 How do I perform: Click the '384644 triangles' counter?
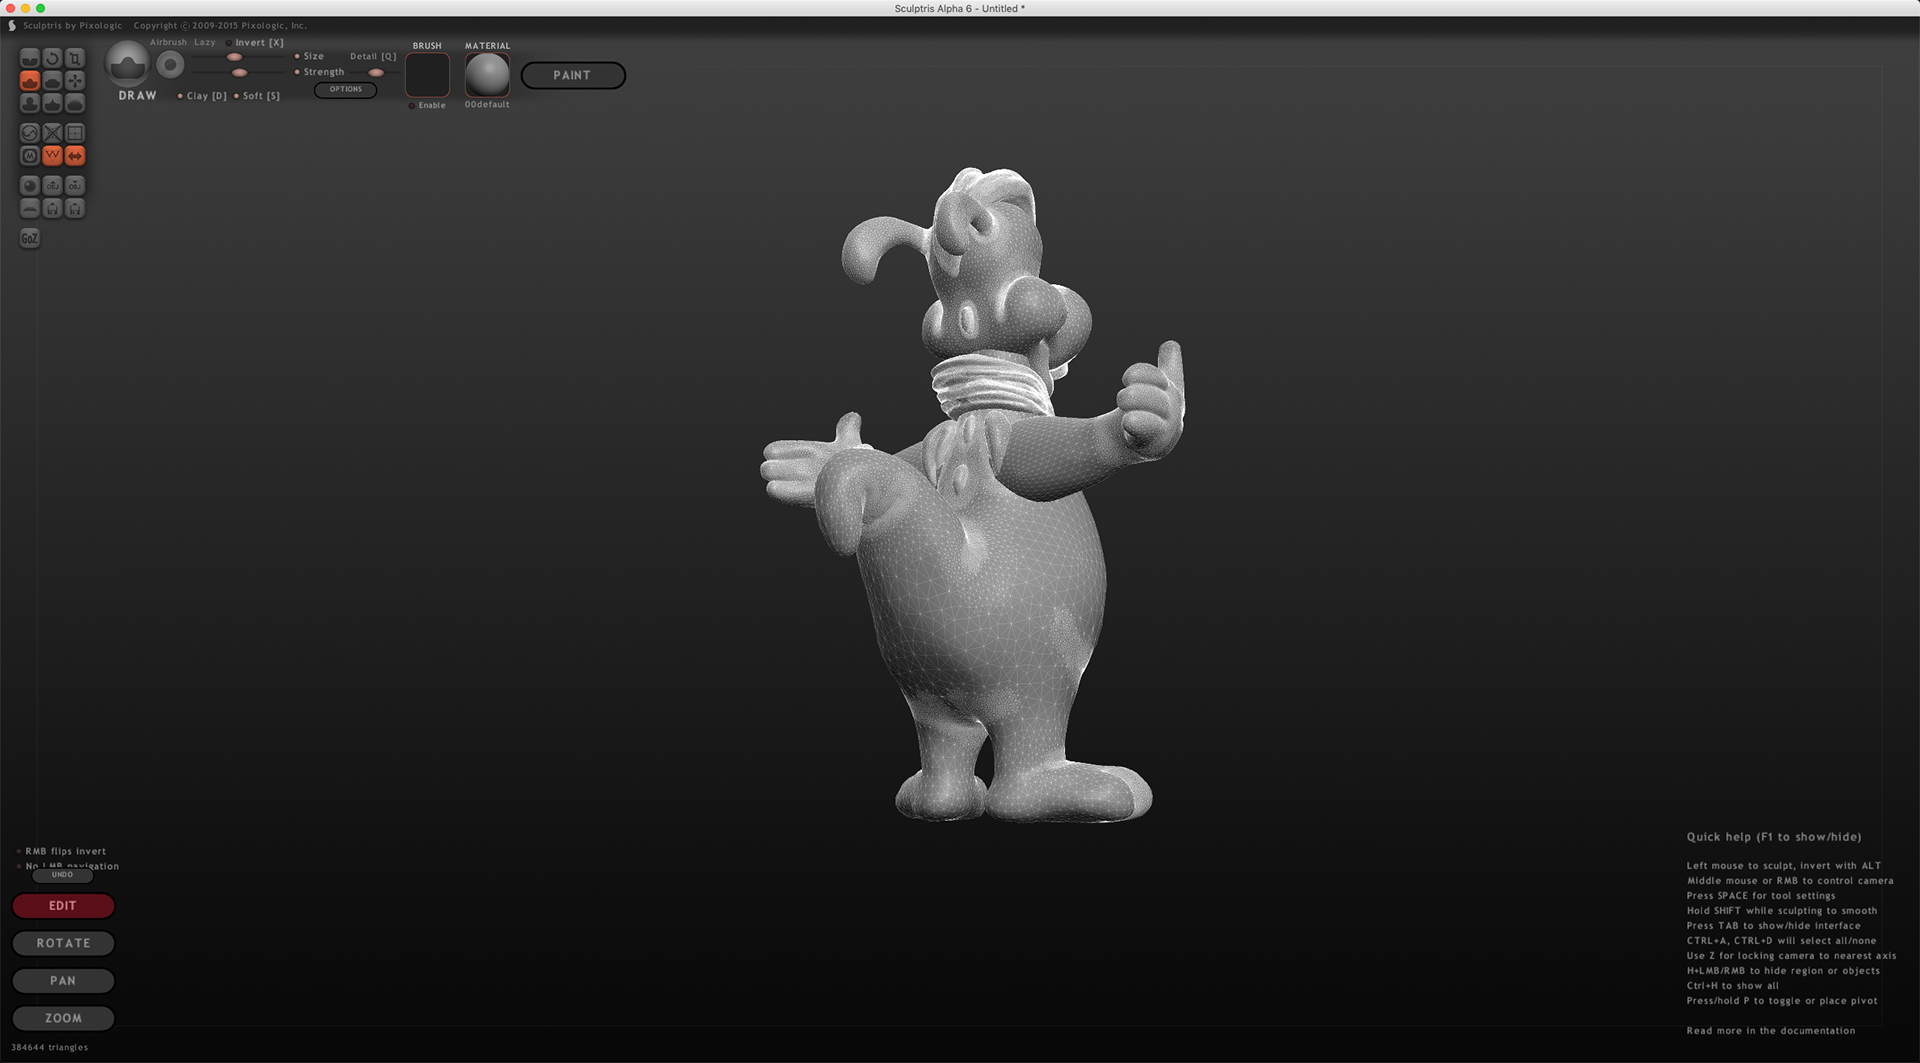(50, 1047)
